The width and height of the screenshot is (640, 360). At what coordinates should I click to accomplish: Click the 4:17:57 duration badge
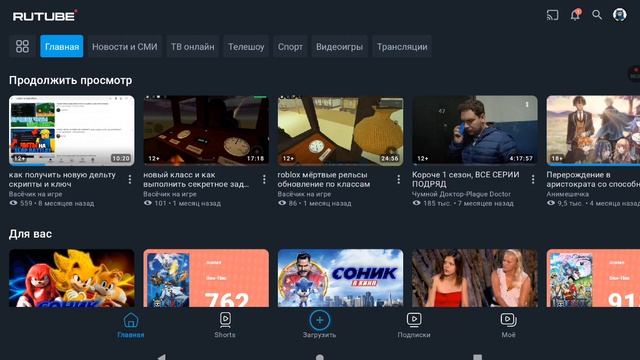[x=521, y=158]
